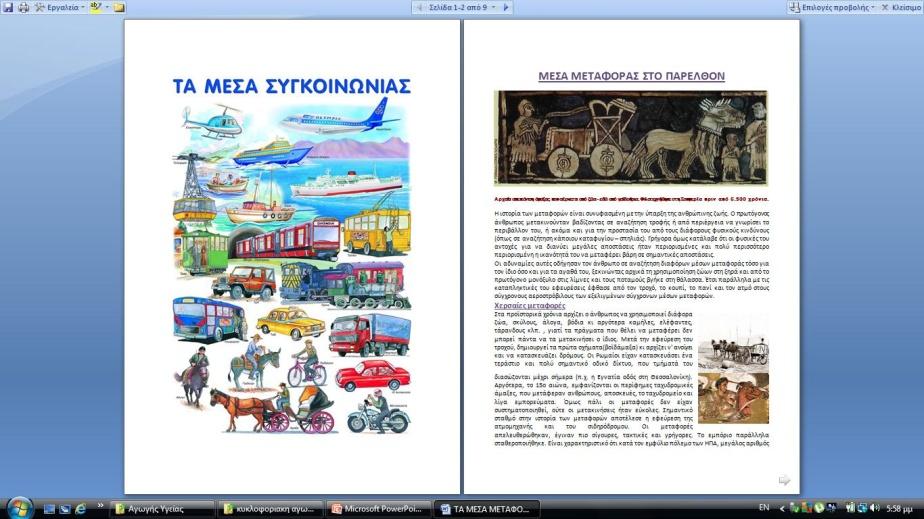Go to next screen arrow
Viewport: 924px width, 519px height.
tap(506, 8)
